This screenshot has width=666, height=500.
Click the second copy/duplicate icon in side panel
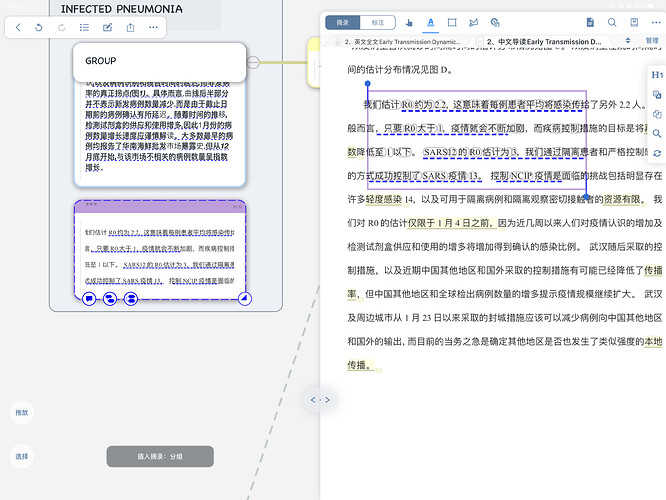pos(657,114)
